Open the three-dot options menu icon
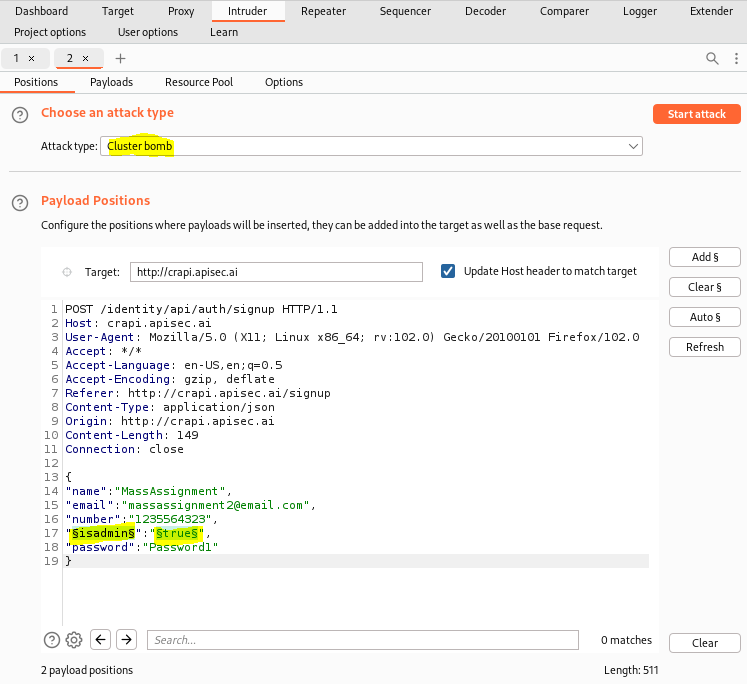 click(x=735, y=59)
